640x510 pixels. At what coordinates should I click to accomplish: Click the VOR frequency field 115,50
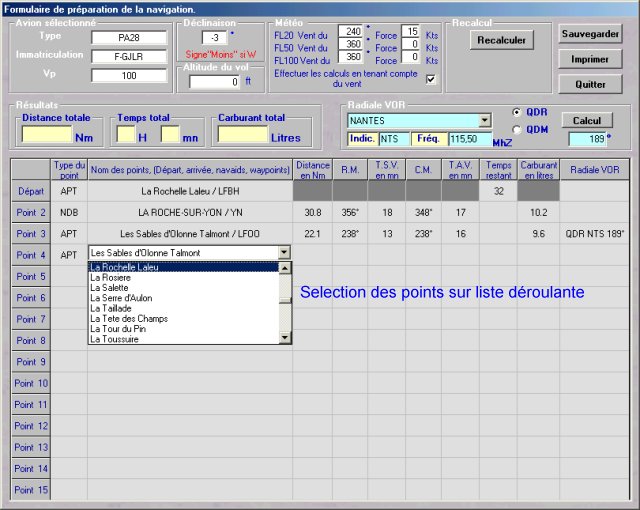[x=470, y=139]
